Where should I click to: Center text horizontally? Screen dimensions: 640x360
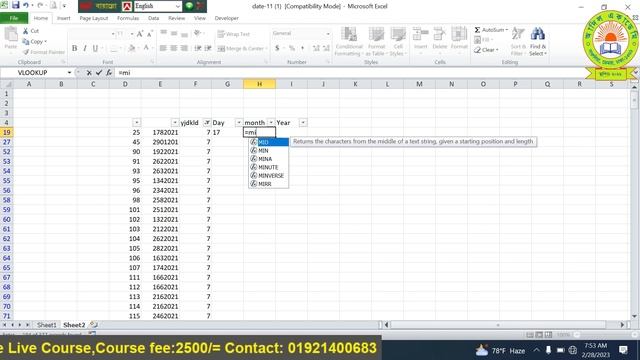173,48
